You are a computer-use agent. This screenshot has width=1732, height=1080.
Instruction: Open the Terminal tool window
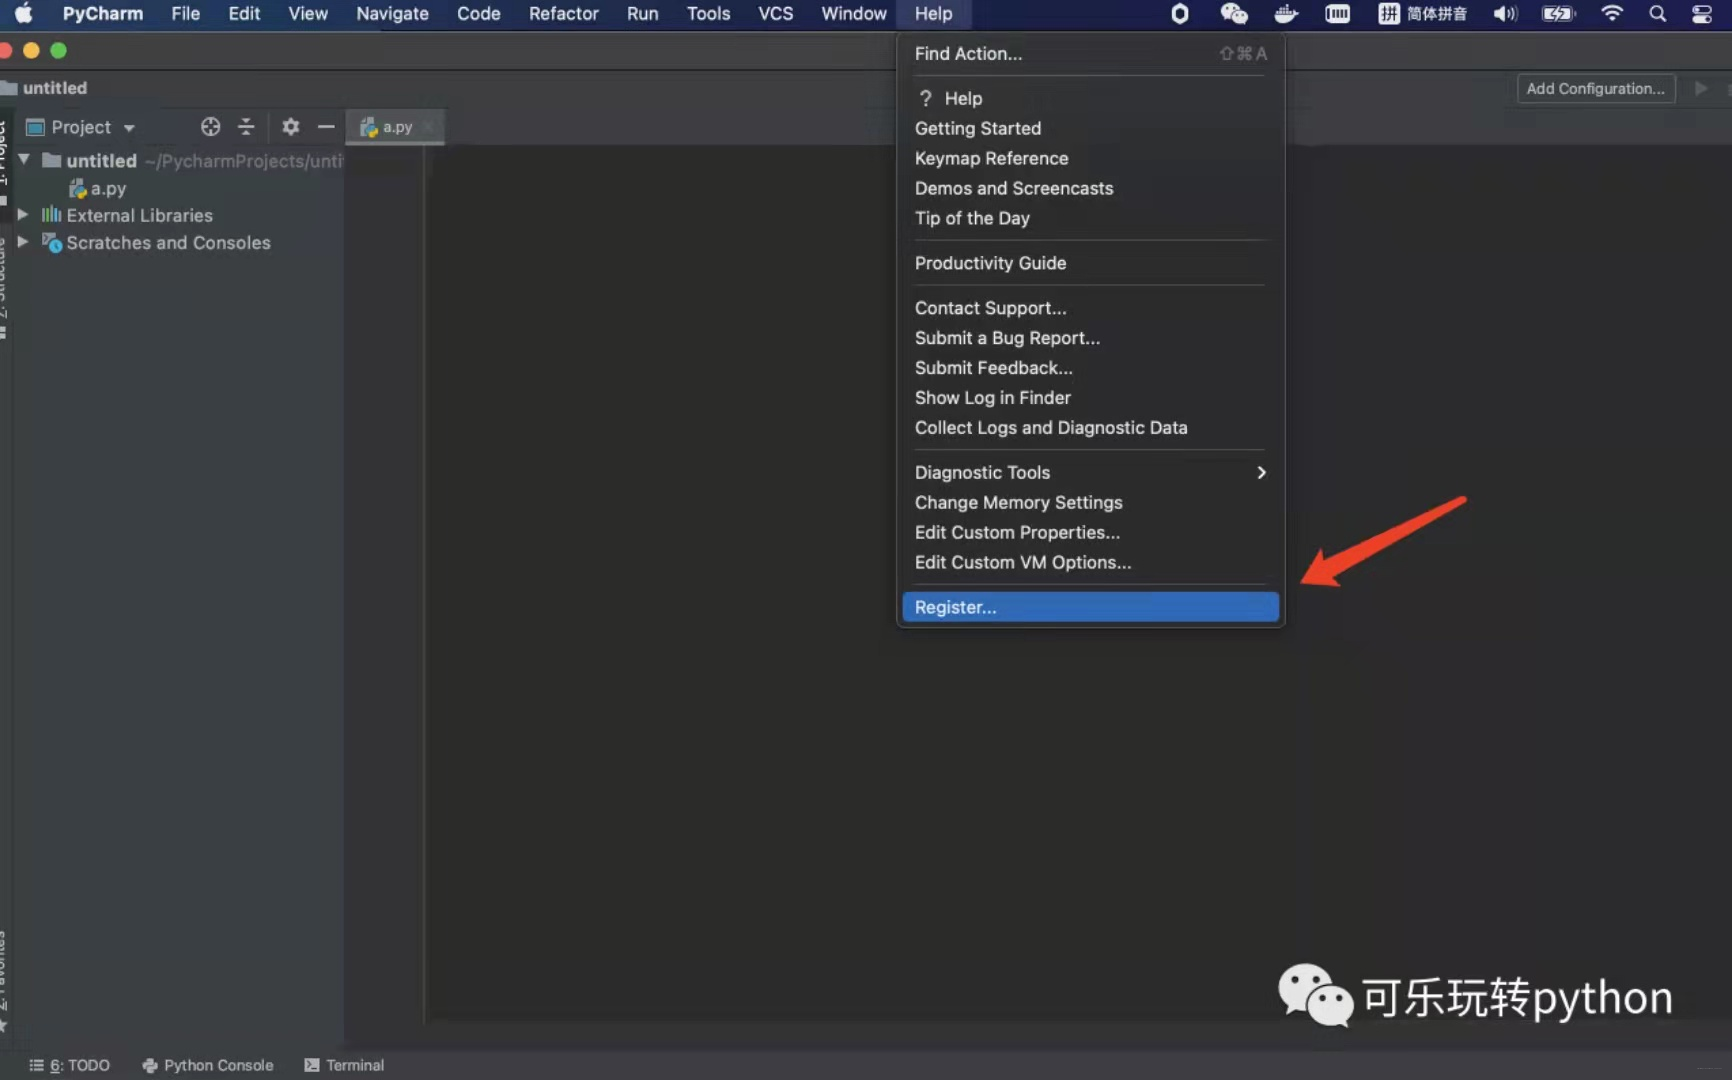344,1065
